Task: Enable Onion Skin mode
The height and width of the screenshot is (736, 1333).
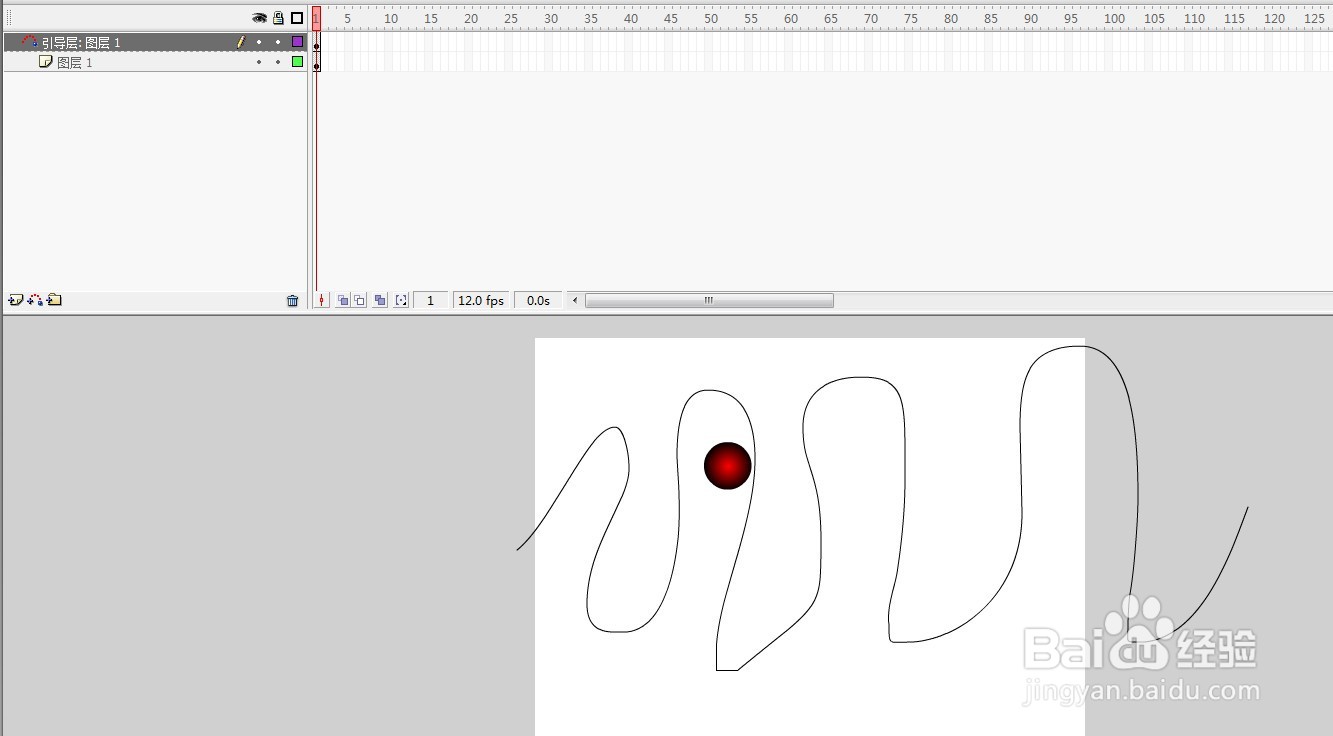Action: click(x=343, y=300)
